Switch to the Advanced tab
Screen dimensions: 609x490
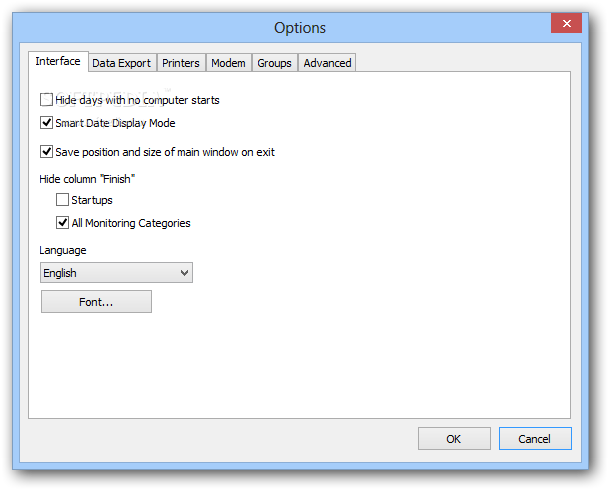pos(327,63)
